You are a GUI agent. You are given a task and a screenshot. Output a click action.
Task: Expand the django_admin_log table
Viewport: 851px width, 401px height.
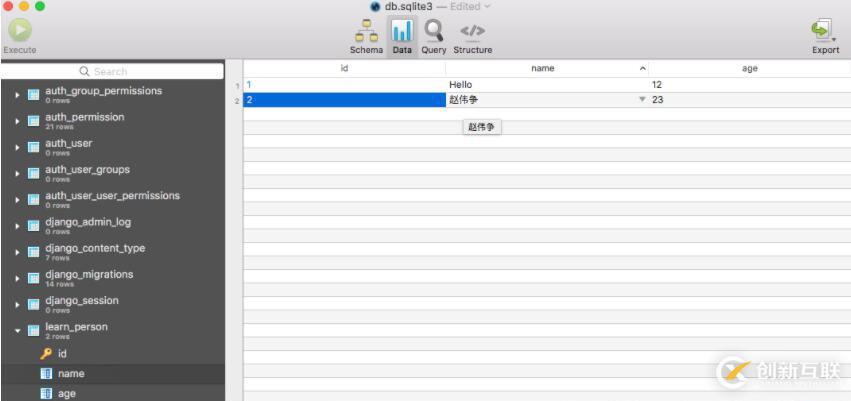pos(17,226)
